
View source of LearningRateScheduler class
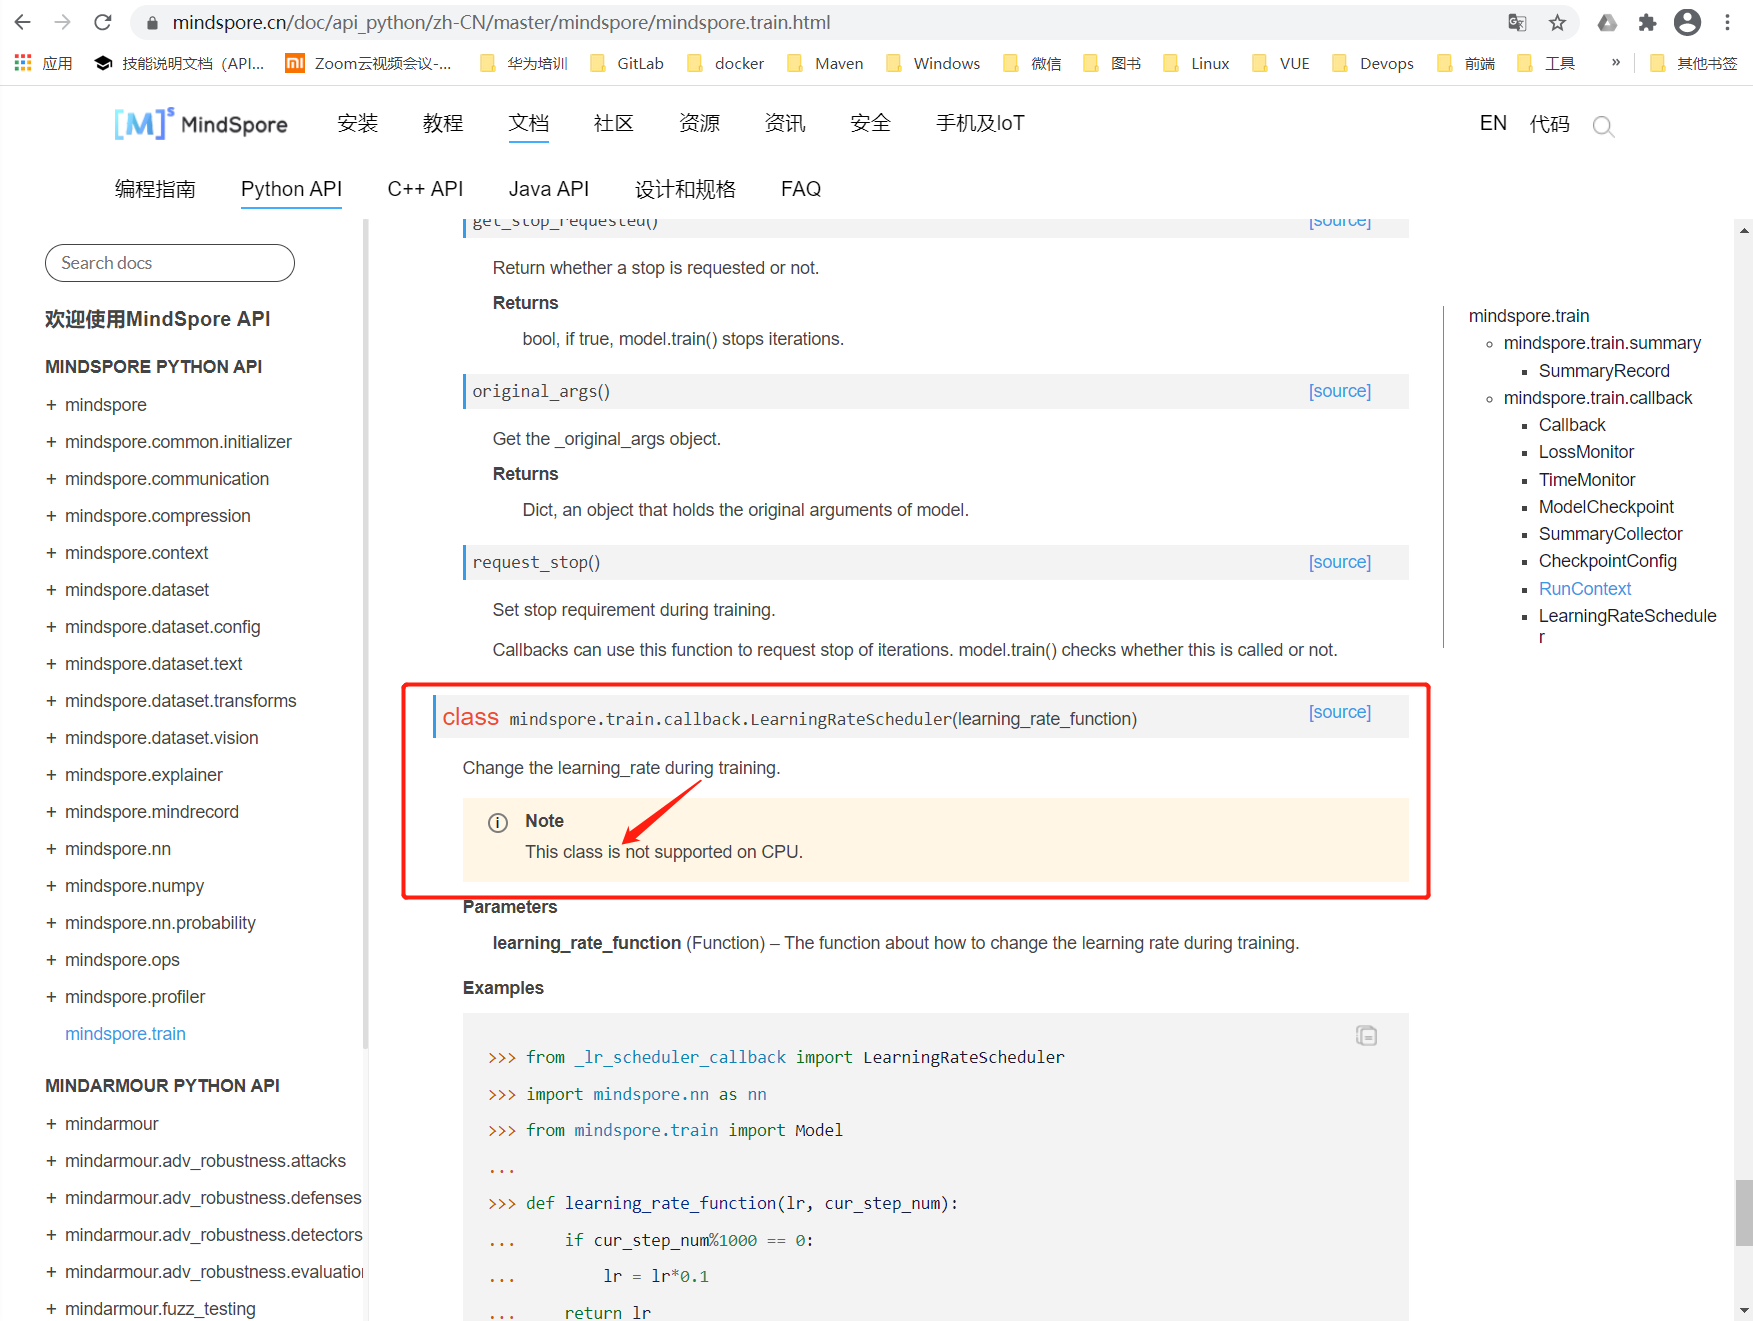tap(1340, 712)
